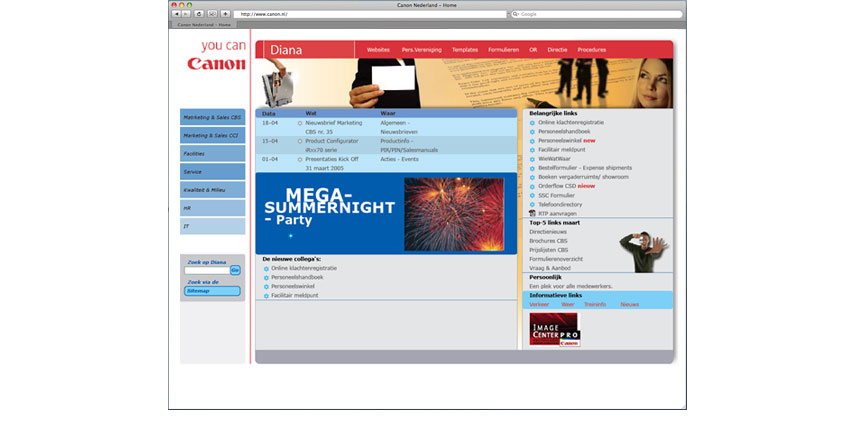Click the MEGA-SUMMERNIGHT Party banner text
The image size is (857, 425).
[329, 208]
